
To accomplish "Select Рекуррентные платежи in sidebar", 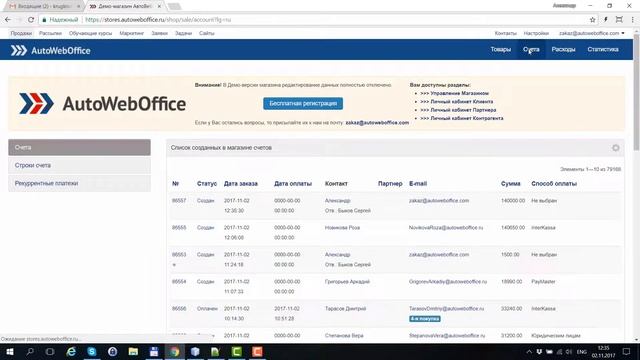I will pyautogui.click(x=79, y=183).
